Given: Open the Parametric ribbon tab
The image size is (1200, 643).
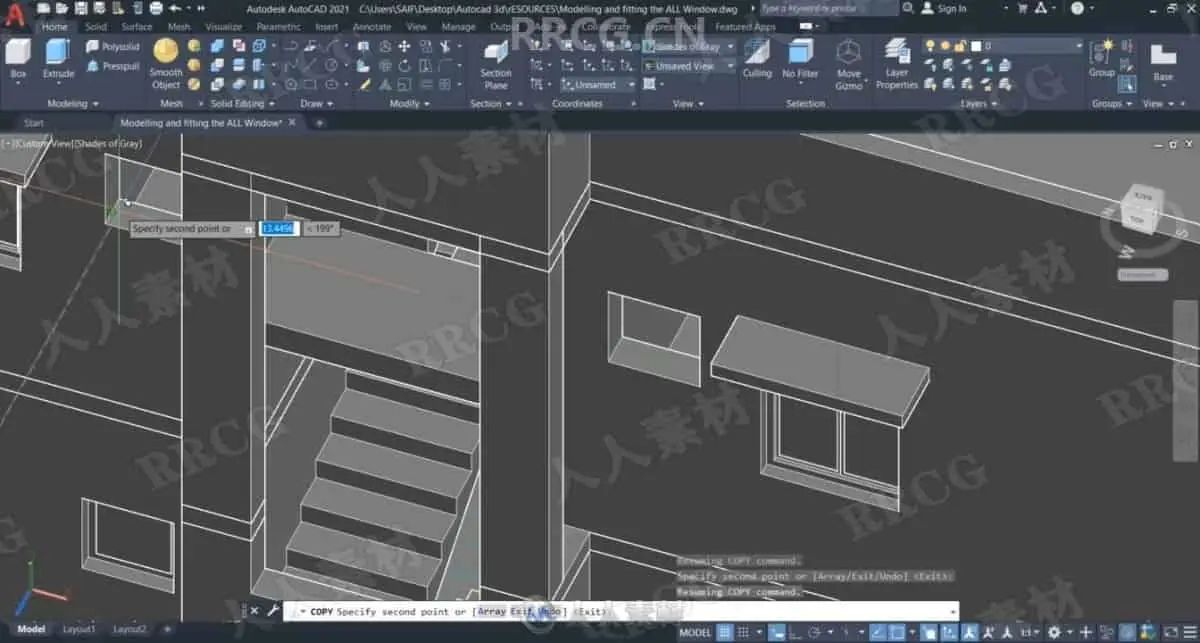Looking at the screenshot, I should (278, 27).
